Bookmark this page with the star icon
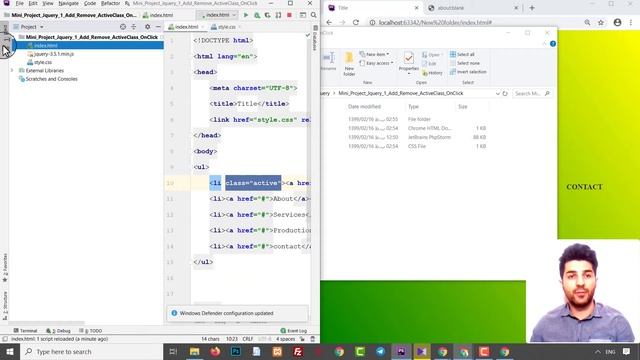 click(x=601, y=22)
